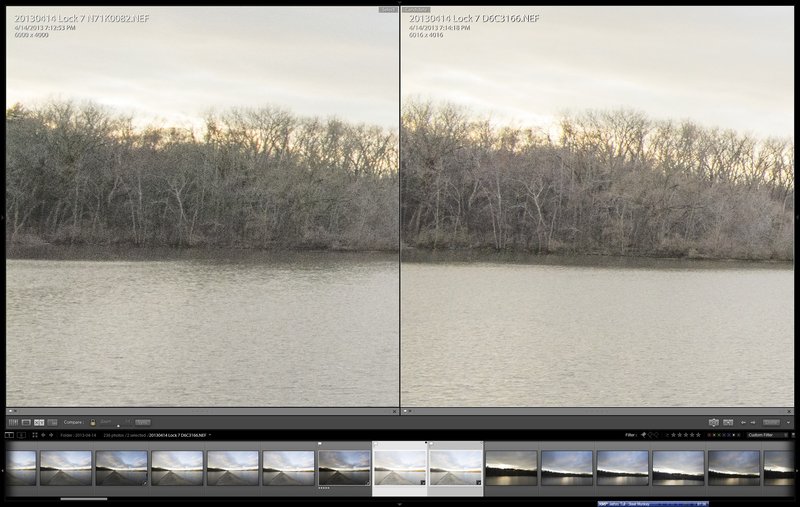This screenshot has height=507, width=800.
Task: Switch to Survey view in toolbar
Action: 52,422
